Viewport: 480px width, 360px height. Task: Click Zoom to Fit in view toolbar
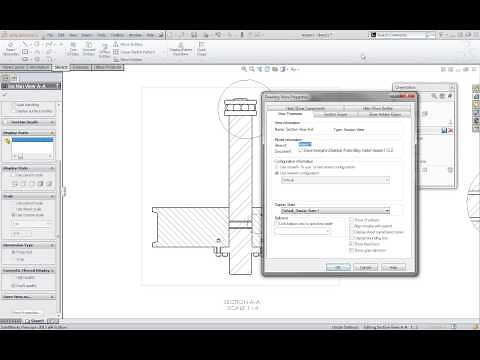coord(244,69)
